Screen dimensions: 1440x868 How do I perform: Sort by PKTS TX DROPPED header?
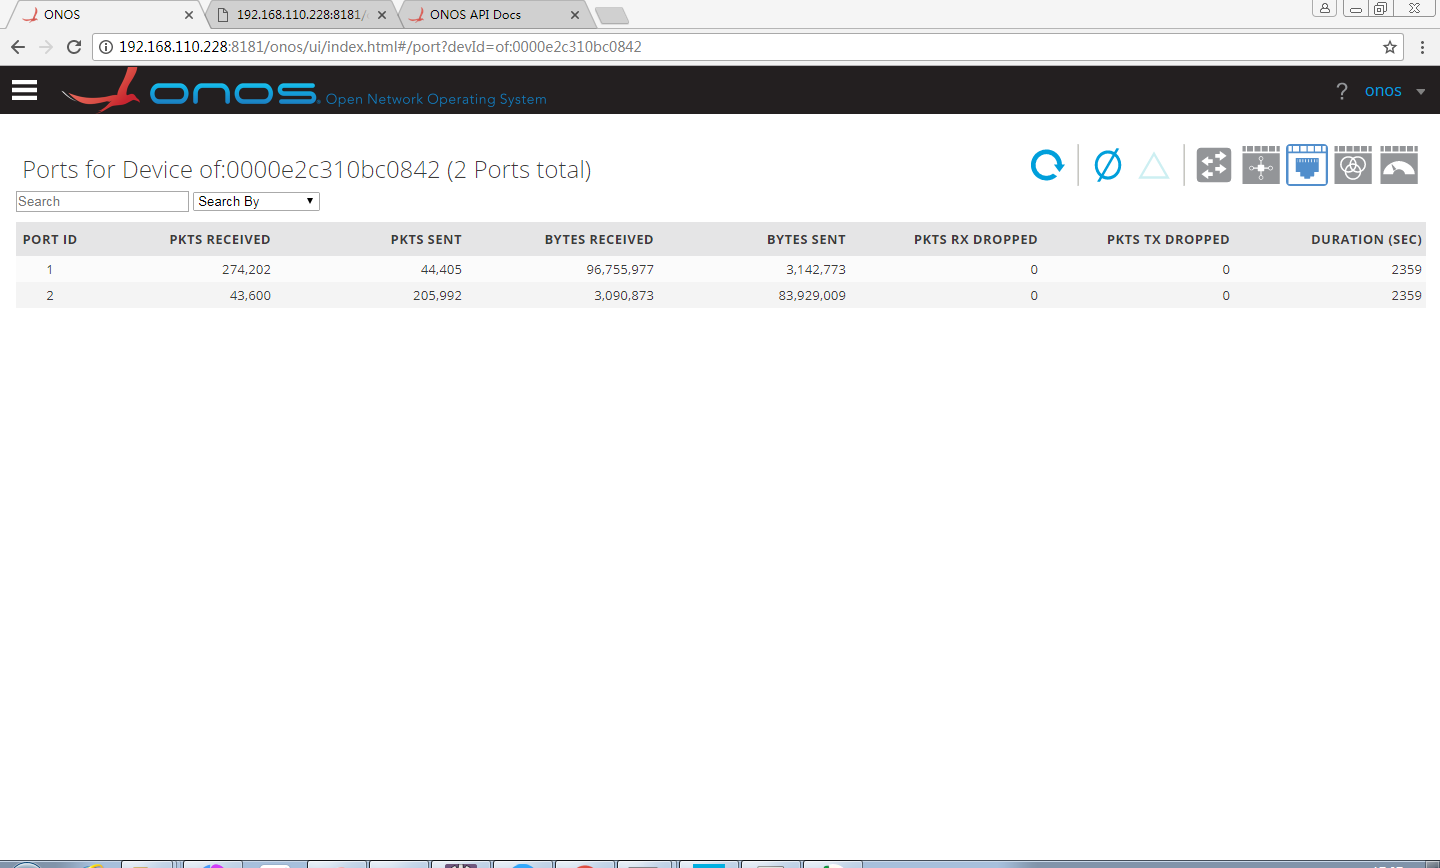tap(1168, 239)
